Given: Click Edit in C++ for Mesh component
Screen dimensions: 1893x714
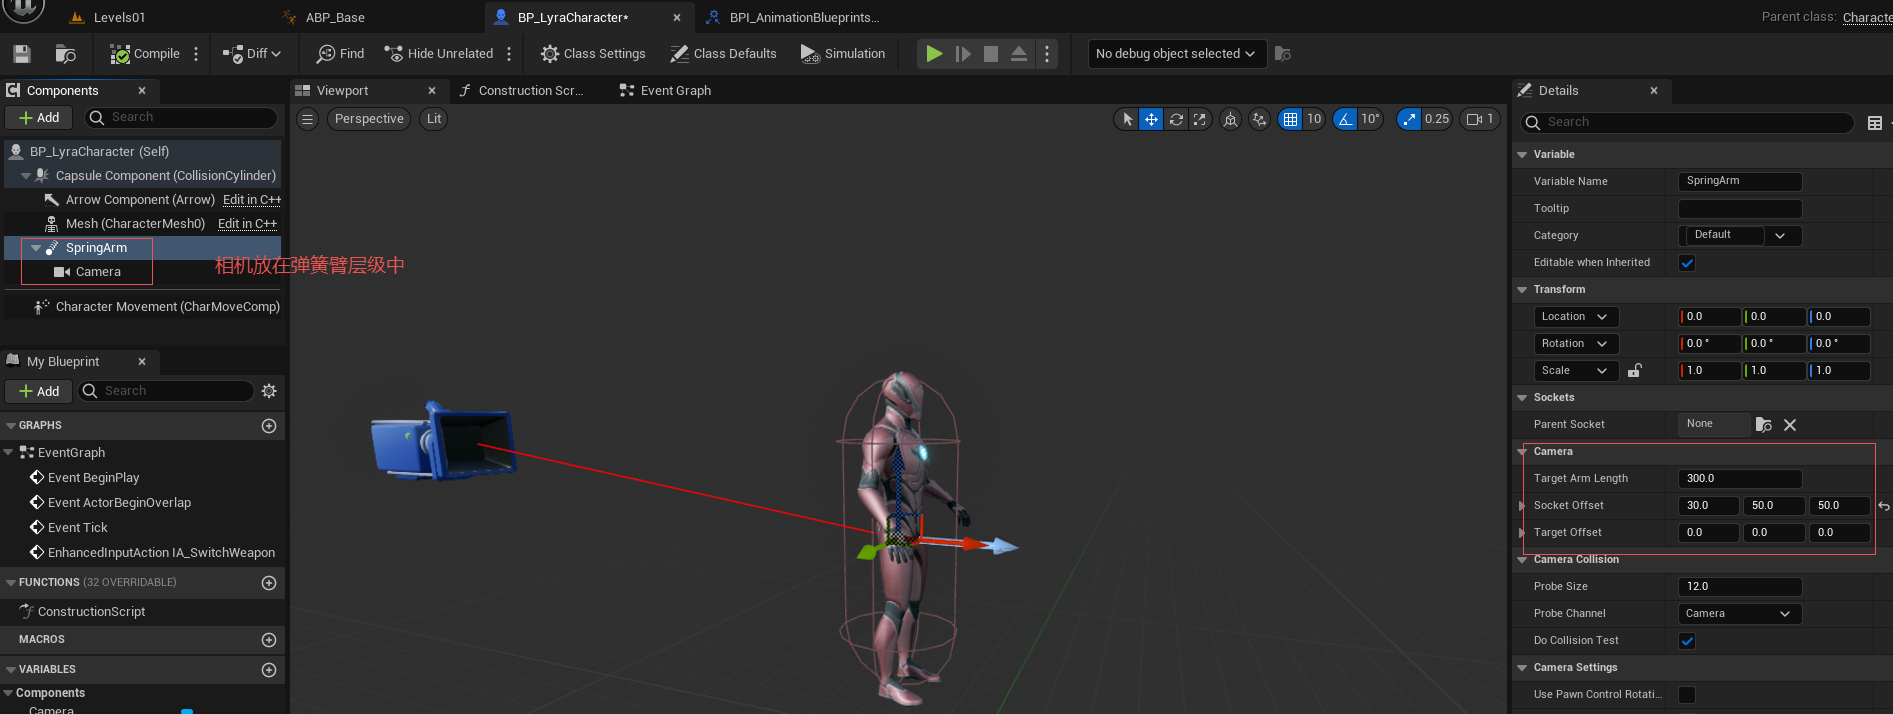Looking at the screenshot, I should coord(247,223).
